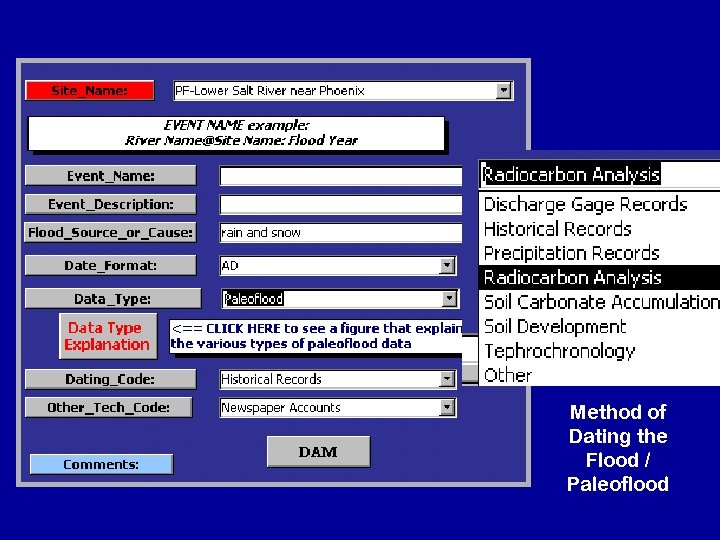Viewport: 720px width, 540px height.
Task: Choose Other at bottom of list
Action: pyautogui.click(x=599, y=375)
